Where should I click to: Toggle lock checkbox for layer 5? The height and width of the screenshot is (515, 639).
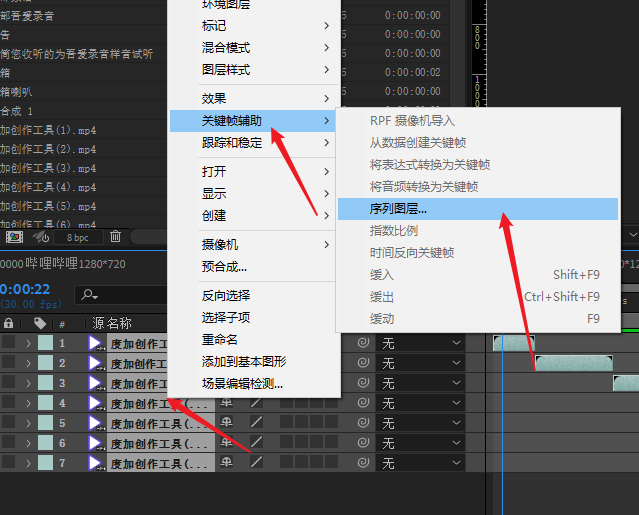9,422
